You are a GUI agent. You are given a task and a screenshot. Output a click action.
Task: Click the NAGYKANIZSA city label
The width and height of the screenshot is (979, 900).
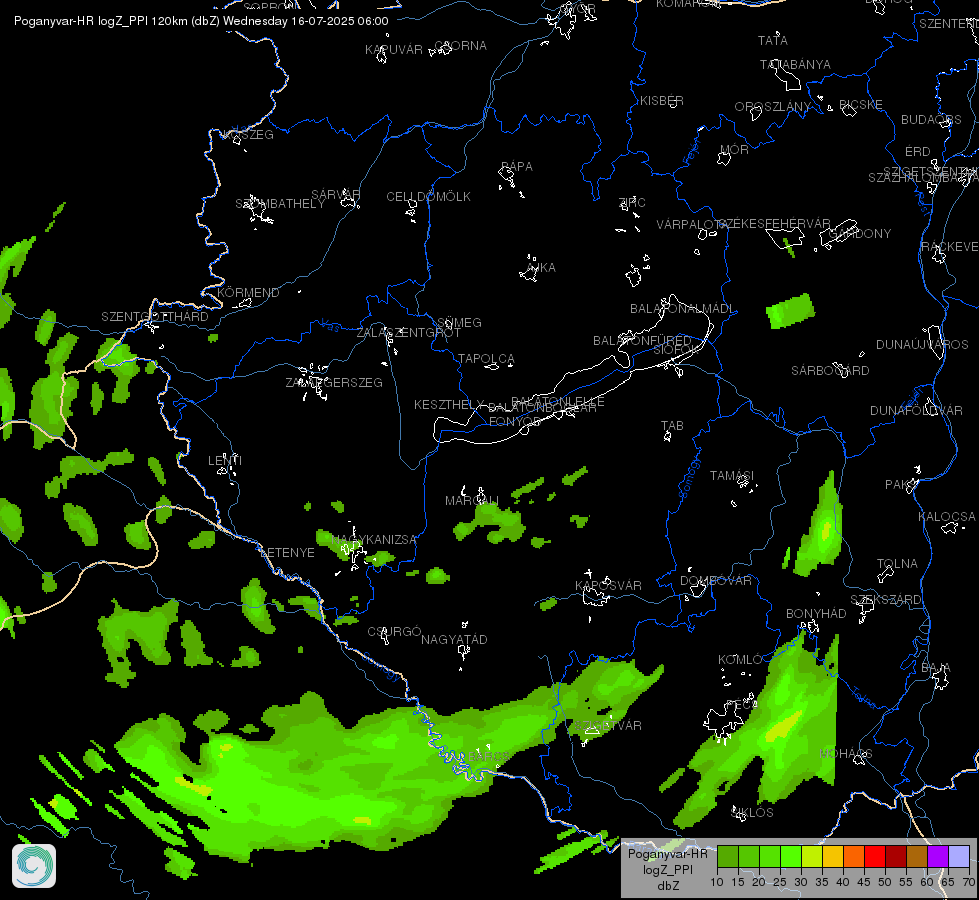pos(374,540)
